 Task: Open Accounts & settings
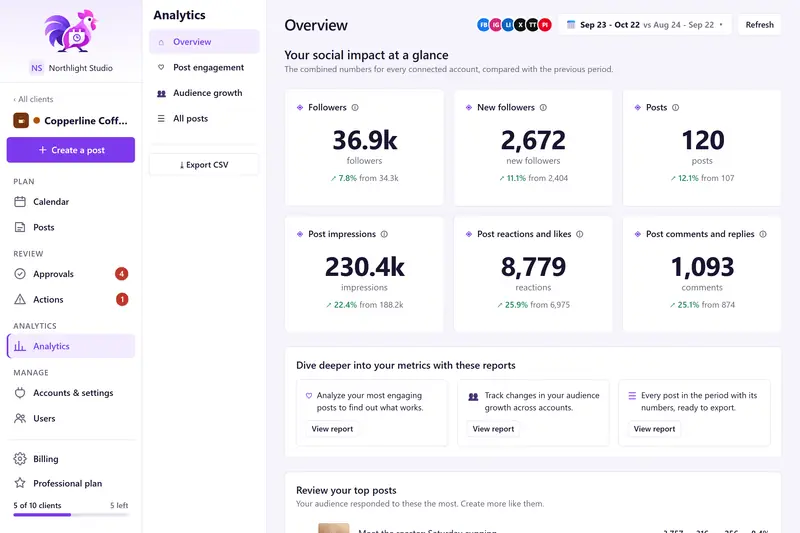point(71,393)
